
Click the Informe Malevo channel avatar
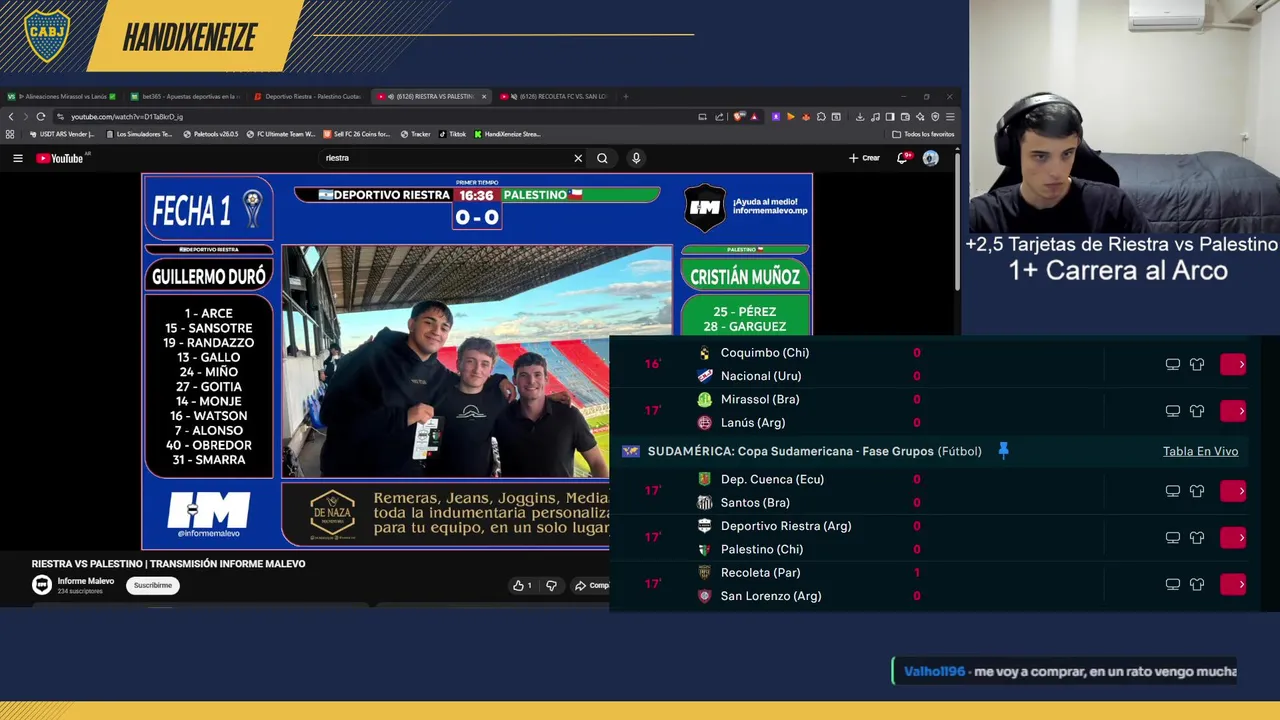coord(42,585)
